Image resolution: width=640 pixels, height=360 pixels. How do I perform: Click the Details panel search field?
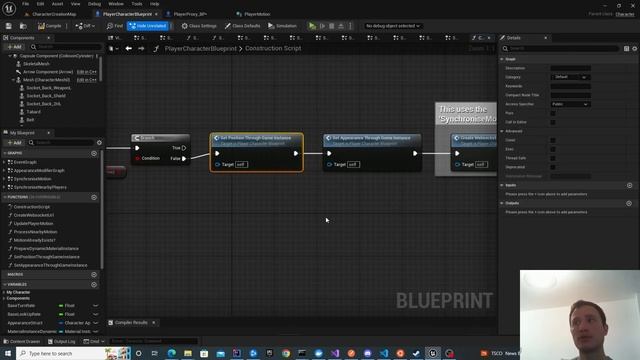560,49
